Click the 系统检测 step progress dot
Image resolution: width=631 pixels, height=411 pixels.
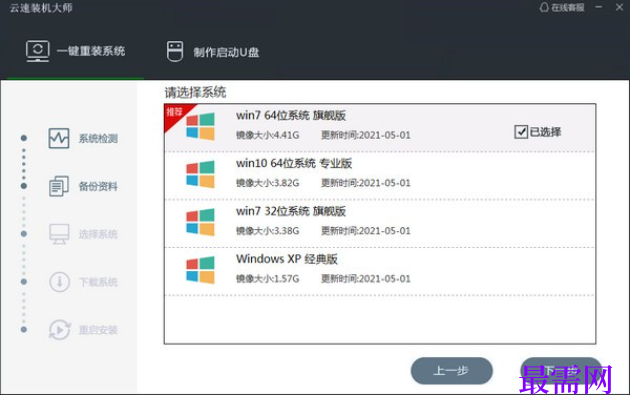click(24, 138)
